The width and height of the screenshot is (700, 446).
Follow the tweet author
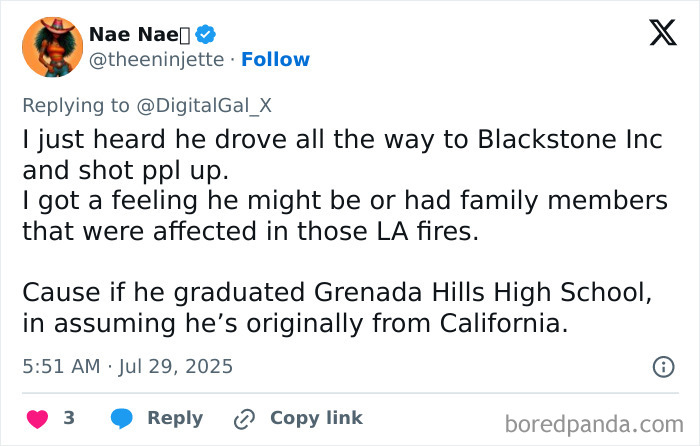click(275, 60)
